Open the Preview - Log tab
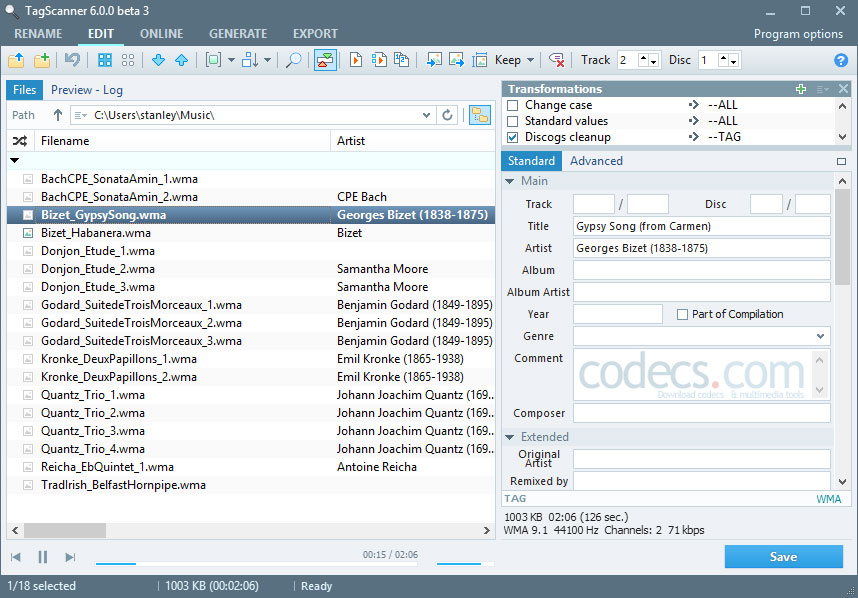 click(87, 90)
